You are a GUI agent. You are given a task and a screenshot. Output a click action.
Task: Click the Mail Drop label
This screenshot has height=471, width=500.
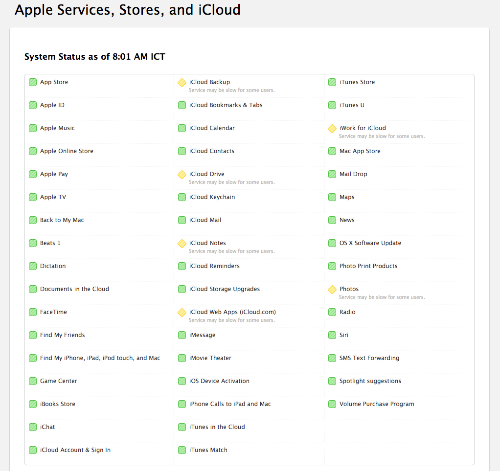click(x=353, y=174)
